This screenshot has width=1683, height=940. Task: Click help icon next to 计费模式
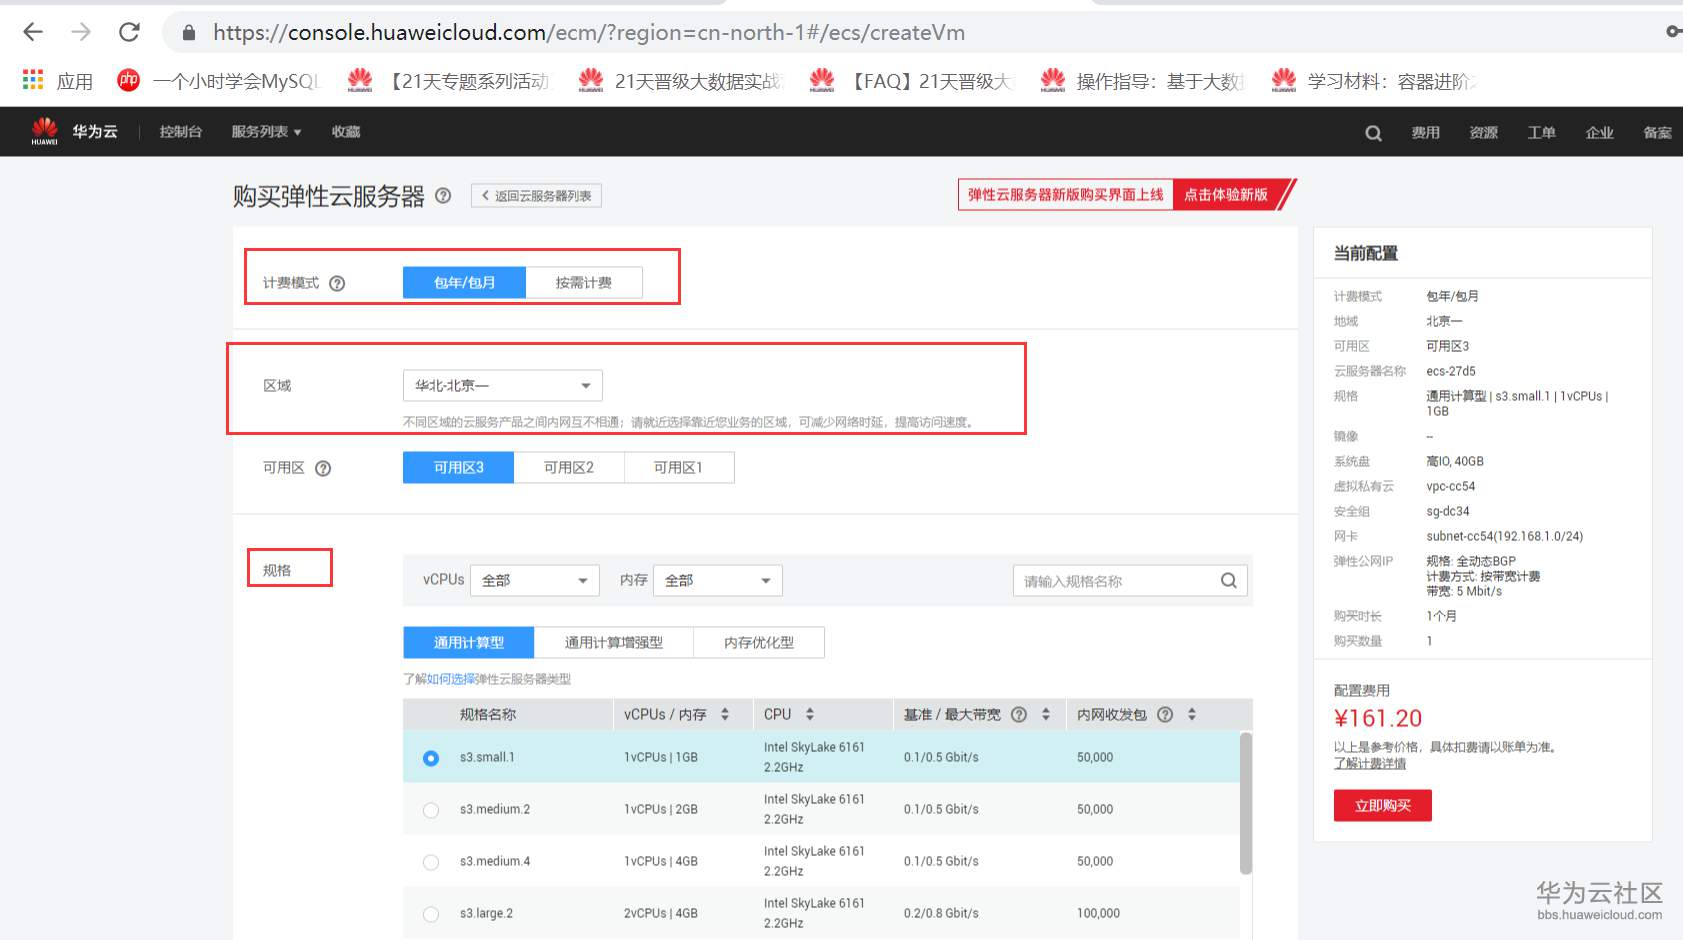point(337,283)
